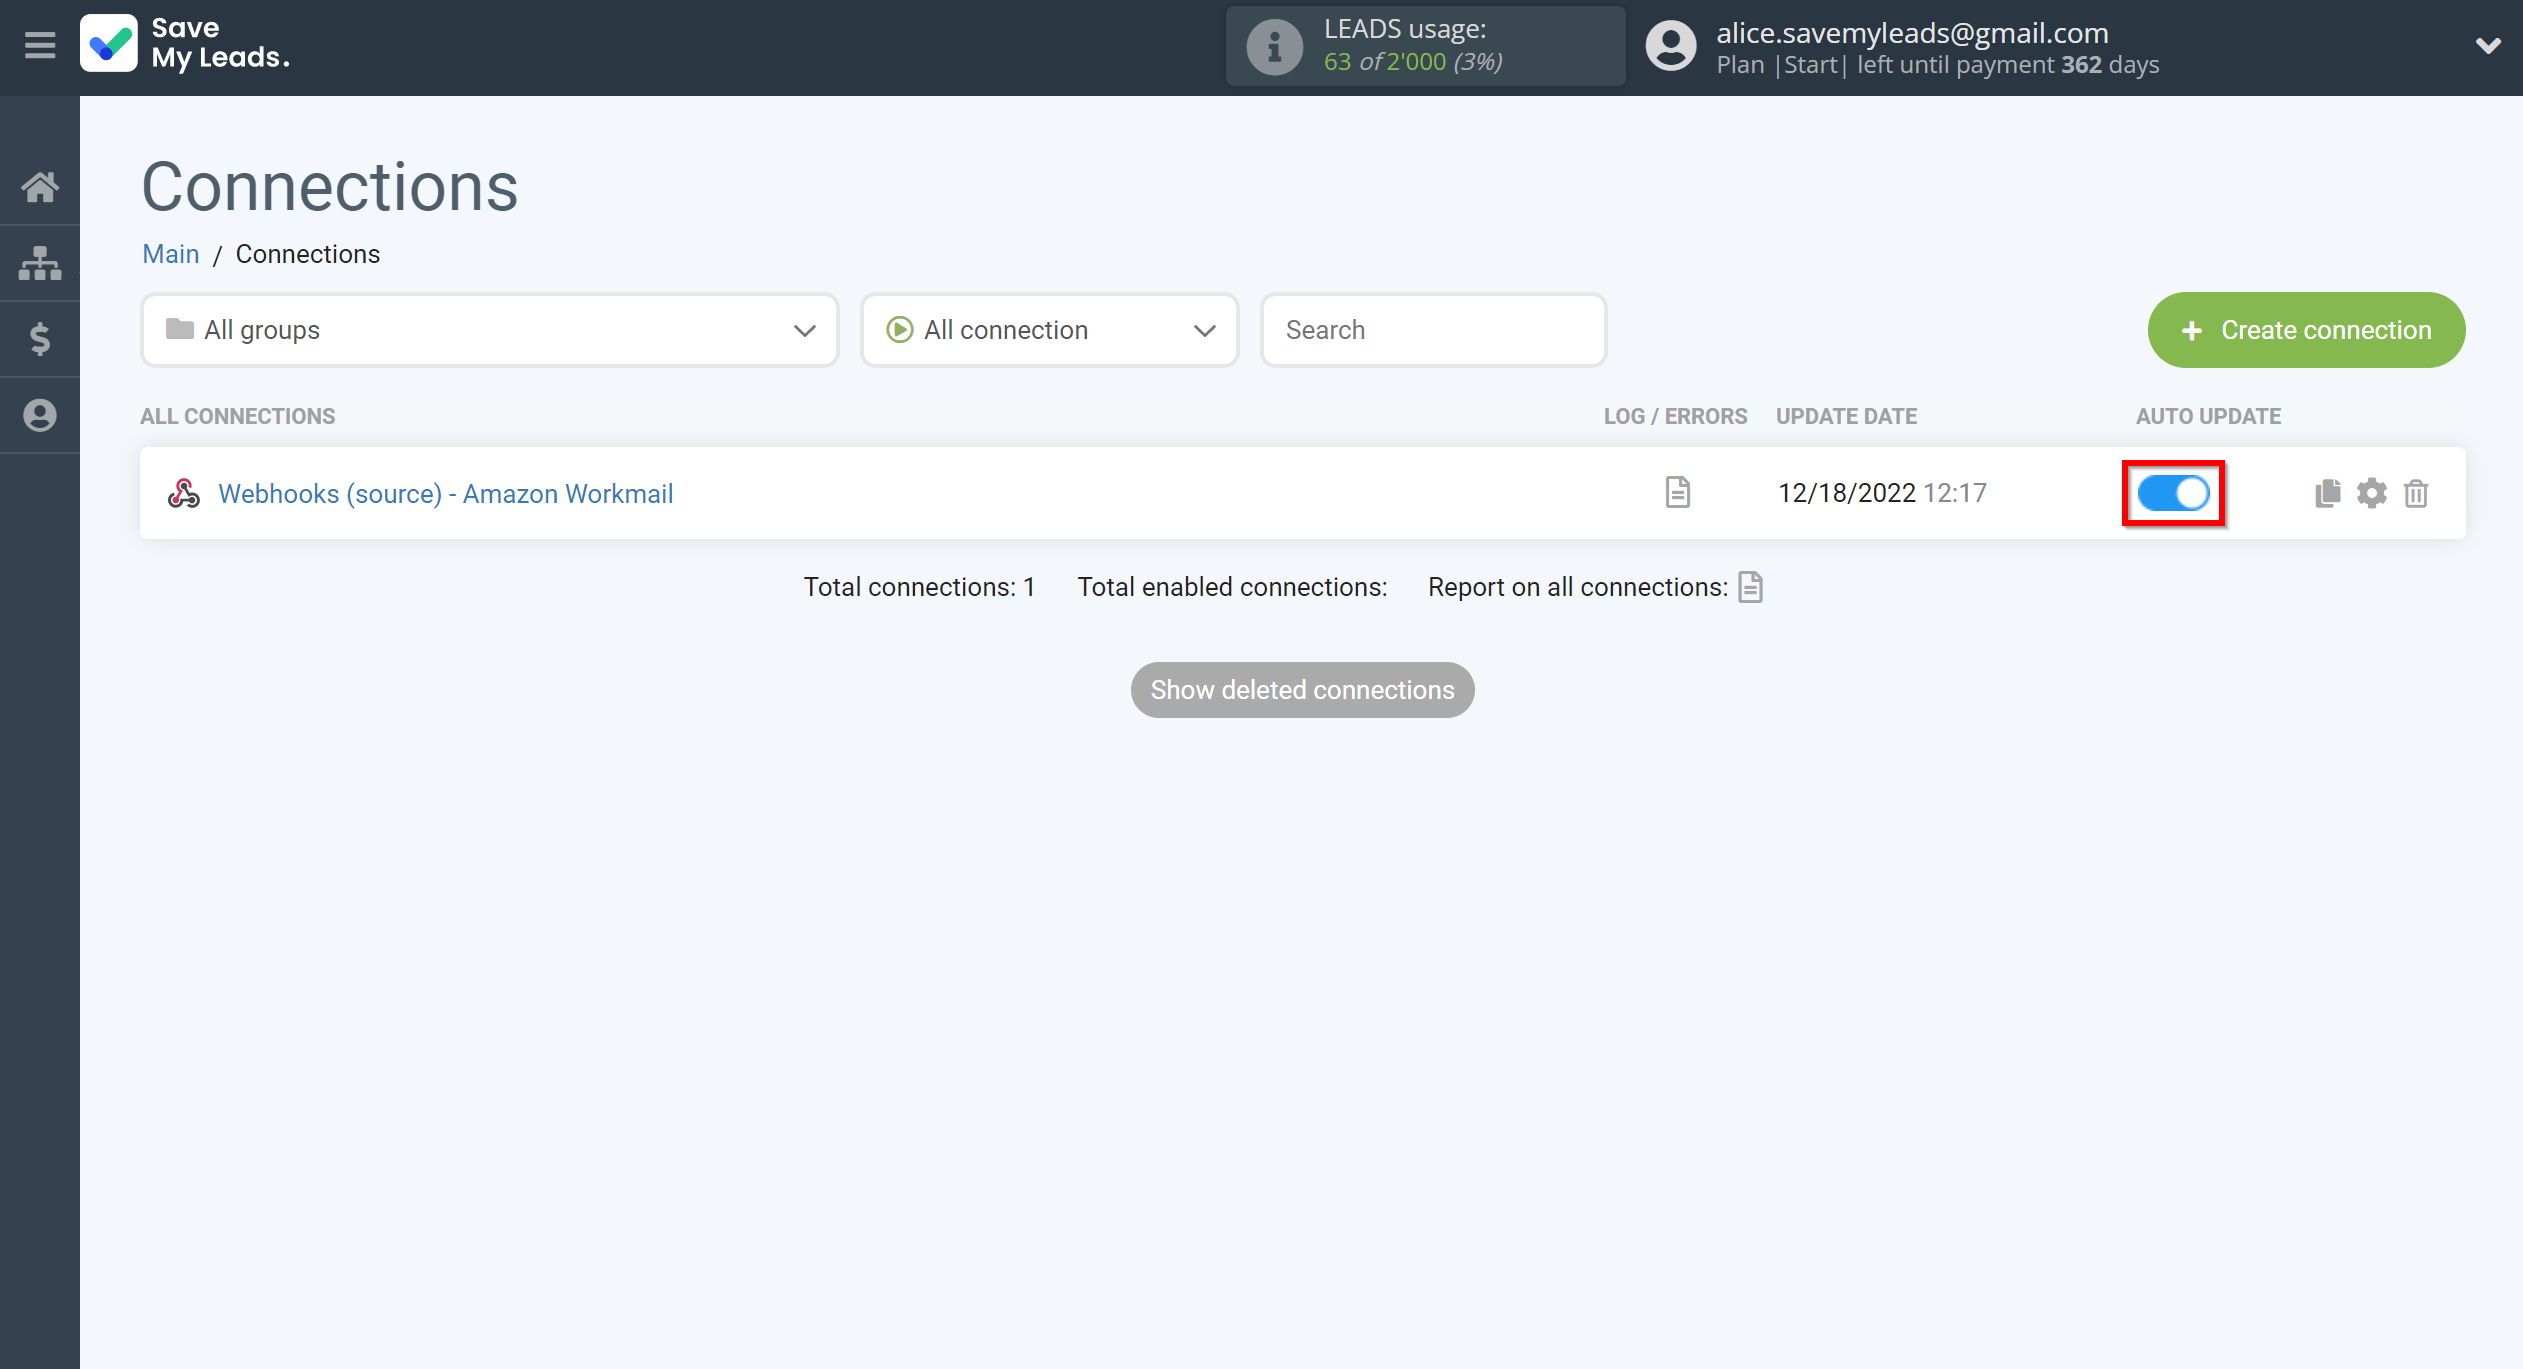2523x1369 pixels.
Task: Click the Show deleted connections button
Action: pyautogui.click(x=1303, y=688)
